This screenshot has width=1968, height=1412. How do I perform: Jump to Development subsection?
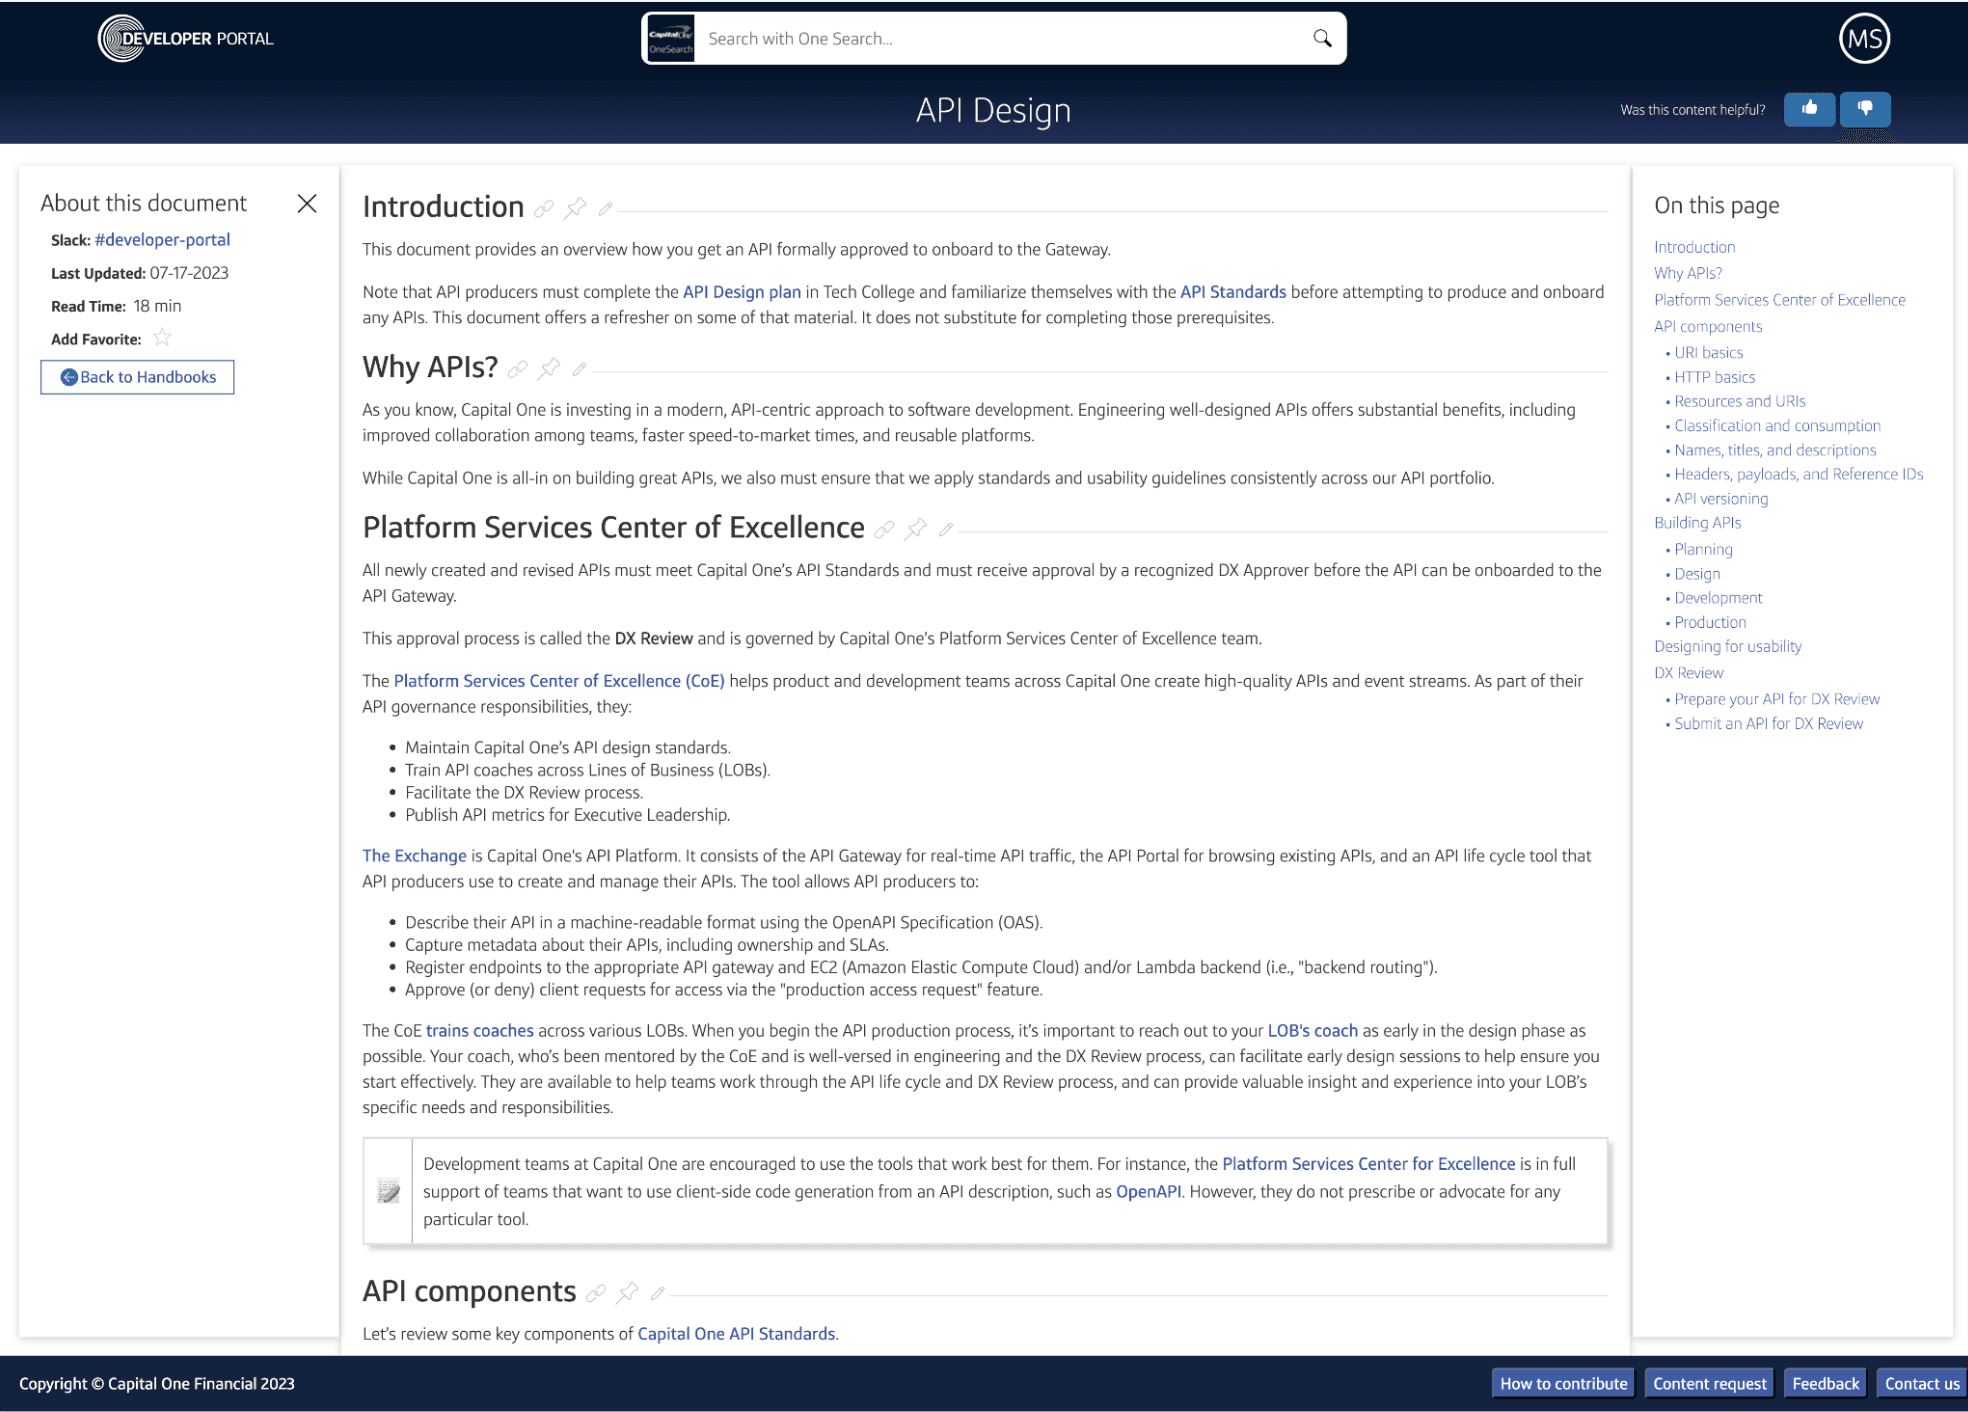coord(1718,598)
